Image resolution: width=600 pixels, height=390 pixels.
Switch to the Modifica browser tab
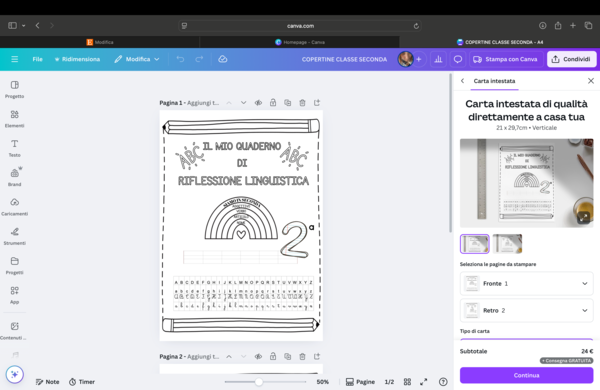point(100,42)
